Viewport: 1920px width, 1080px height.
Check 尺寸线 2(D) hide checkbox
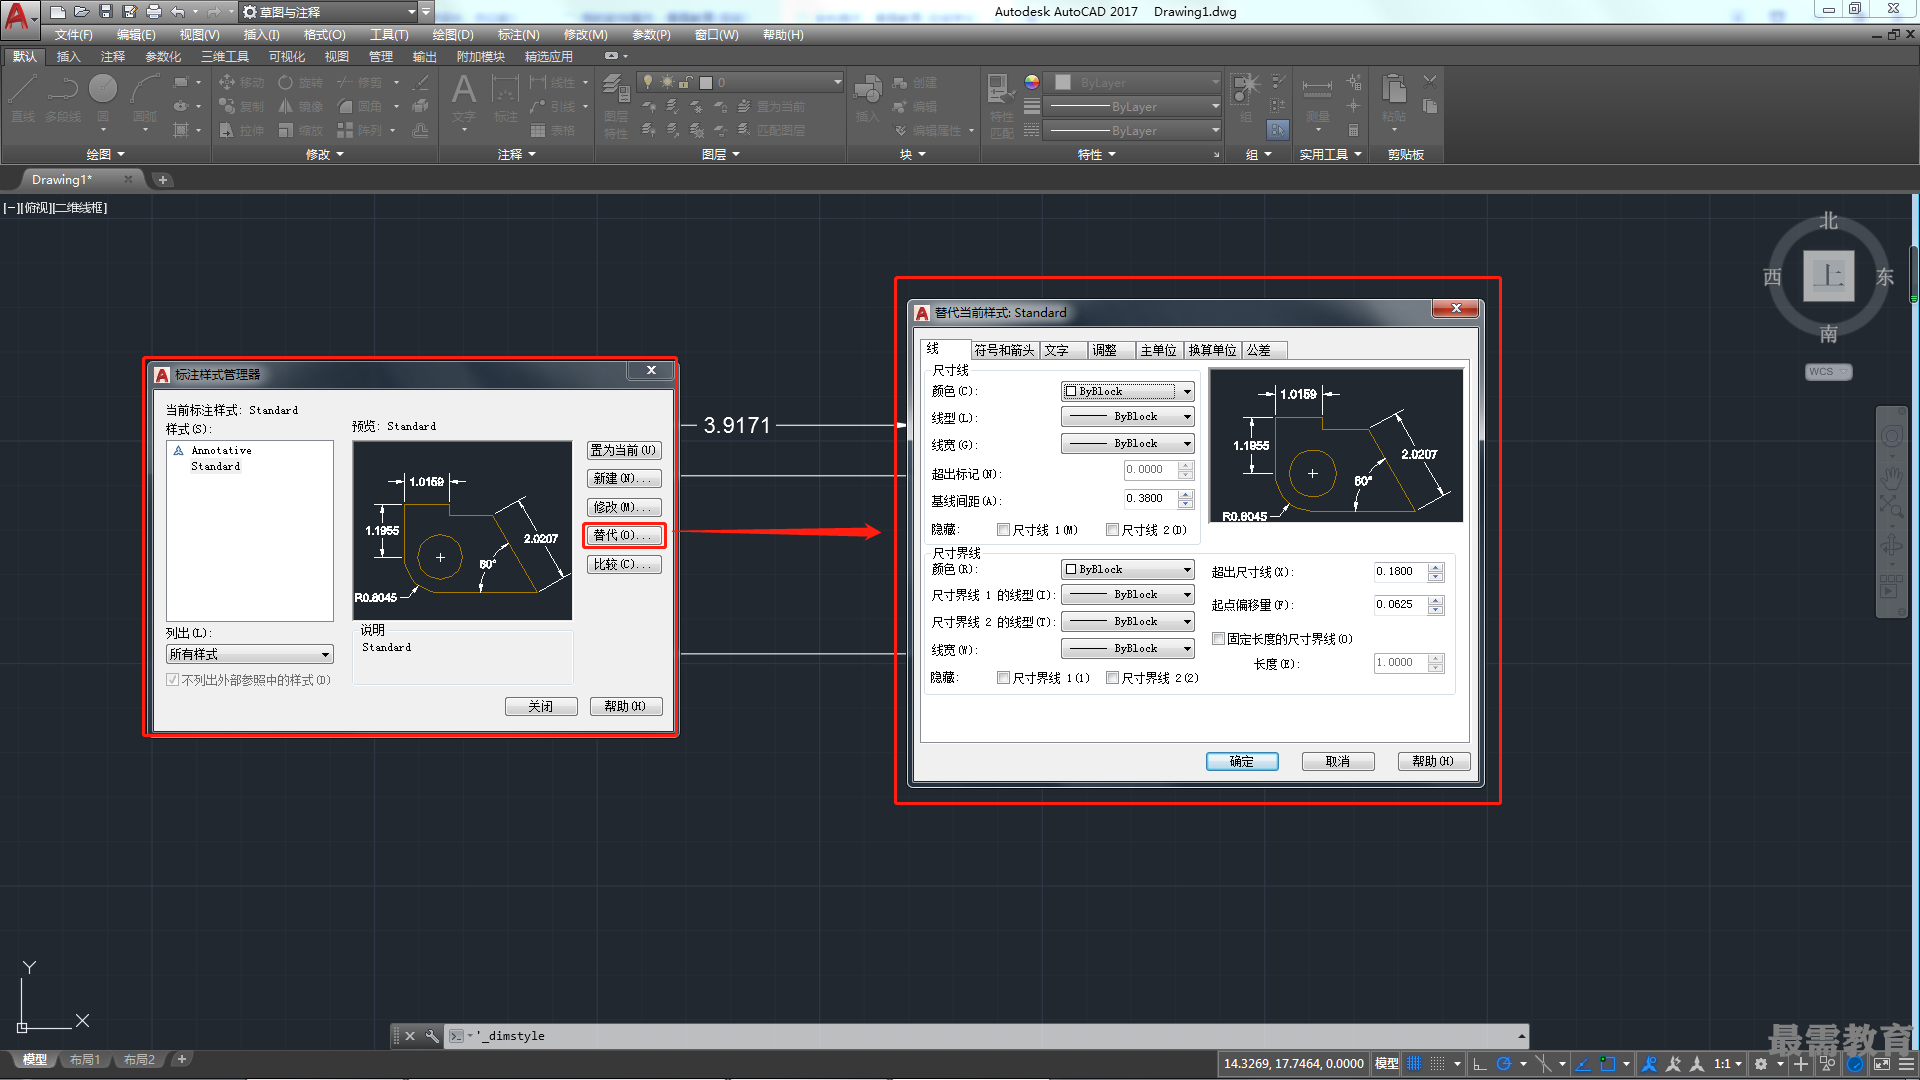coord(1112,530)
